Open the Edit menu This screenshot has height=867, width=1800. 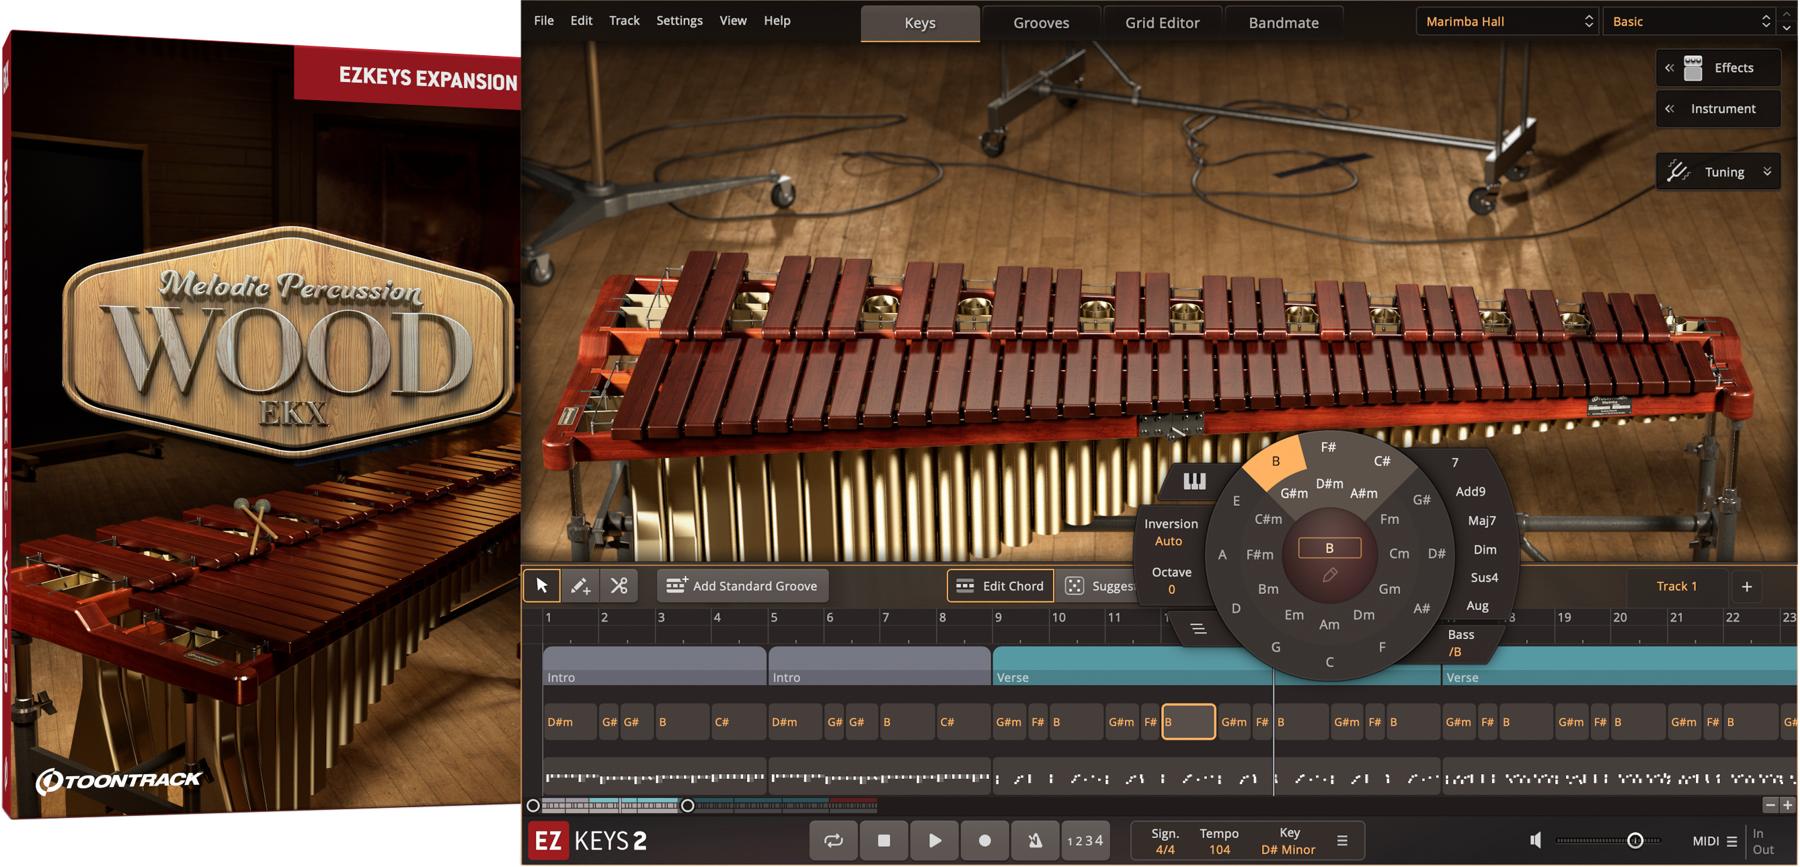pyautogui.click(x=581, y=20)
